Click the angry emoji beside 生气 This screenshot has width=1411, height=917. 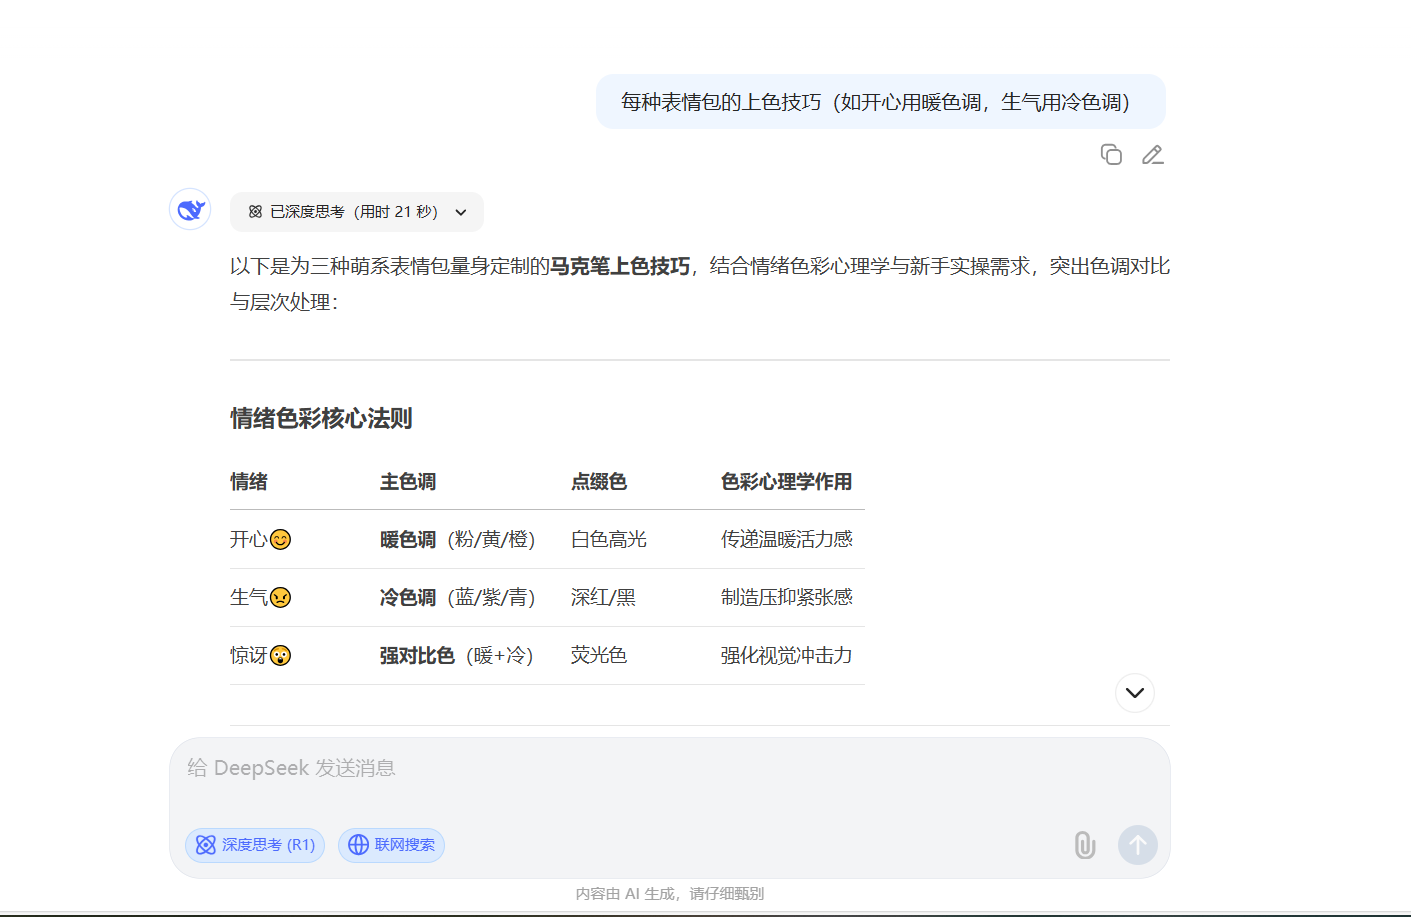click(x=281, y=598)
